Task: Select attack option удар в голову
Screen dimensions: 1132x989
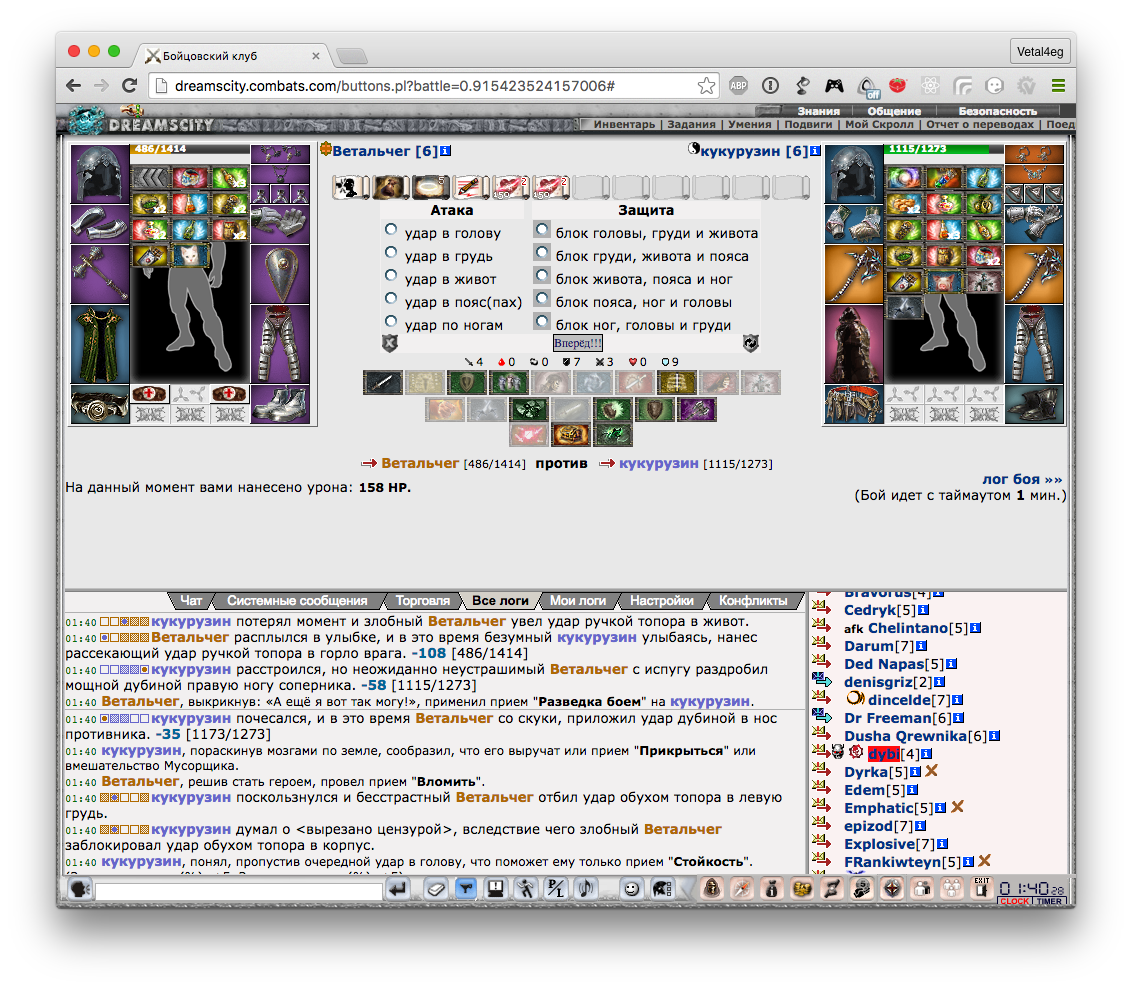Action: pos(391,230)
